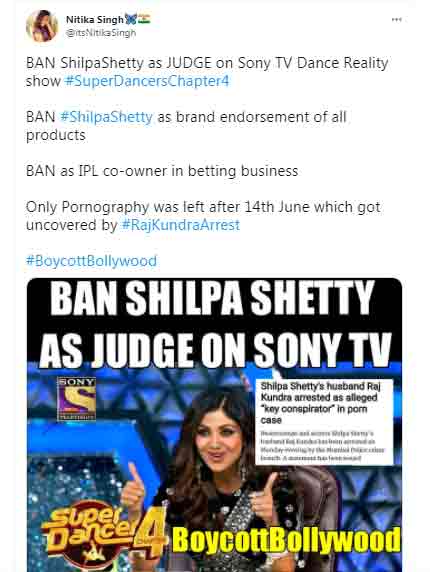Open the #ShilpaShetty hashtag
The height and width of the screenshot is (572, 430).
[x=106, y=117]
